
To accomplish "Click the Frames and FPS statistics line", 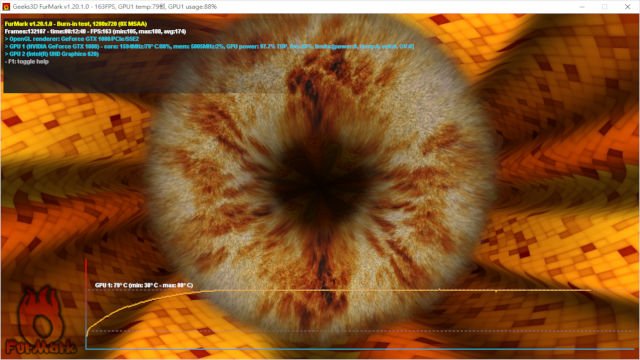I will click(x=95, y=31).
